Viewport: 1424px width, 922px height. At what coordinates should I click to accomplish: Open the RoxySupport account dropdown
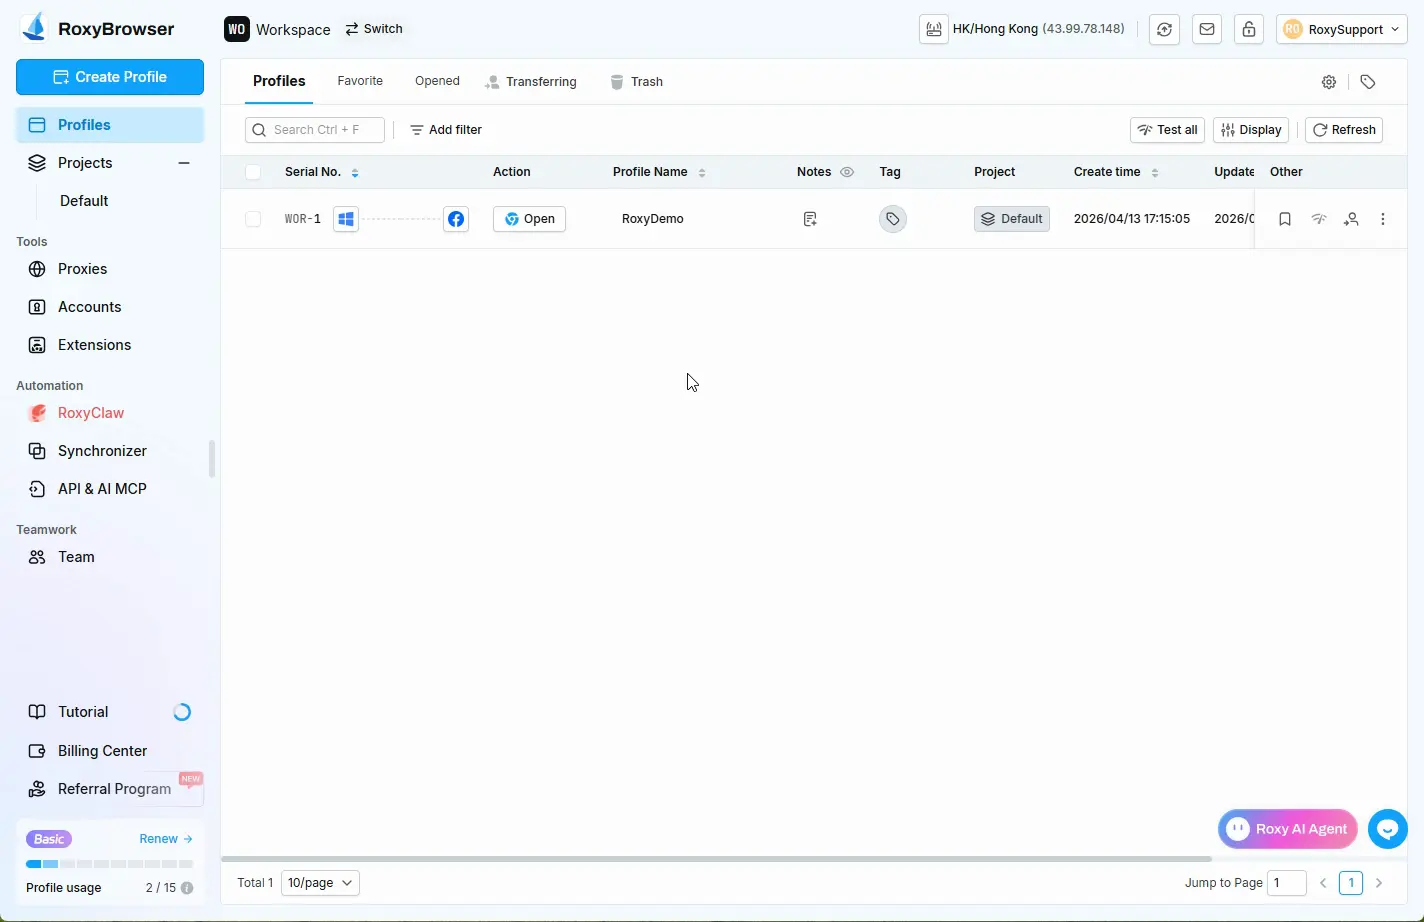pyautogui.click(x=1342, y=29)
